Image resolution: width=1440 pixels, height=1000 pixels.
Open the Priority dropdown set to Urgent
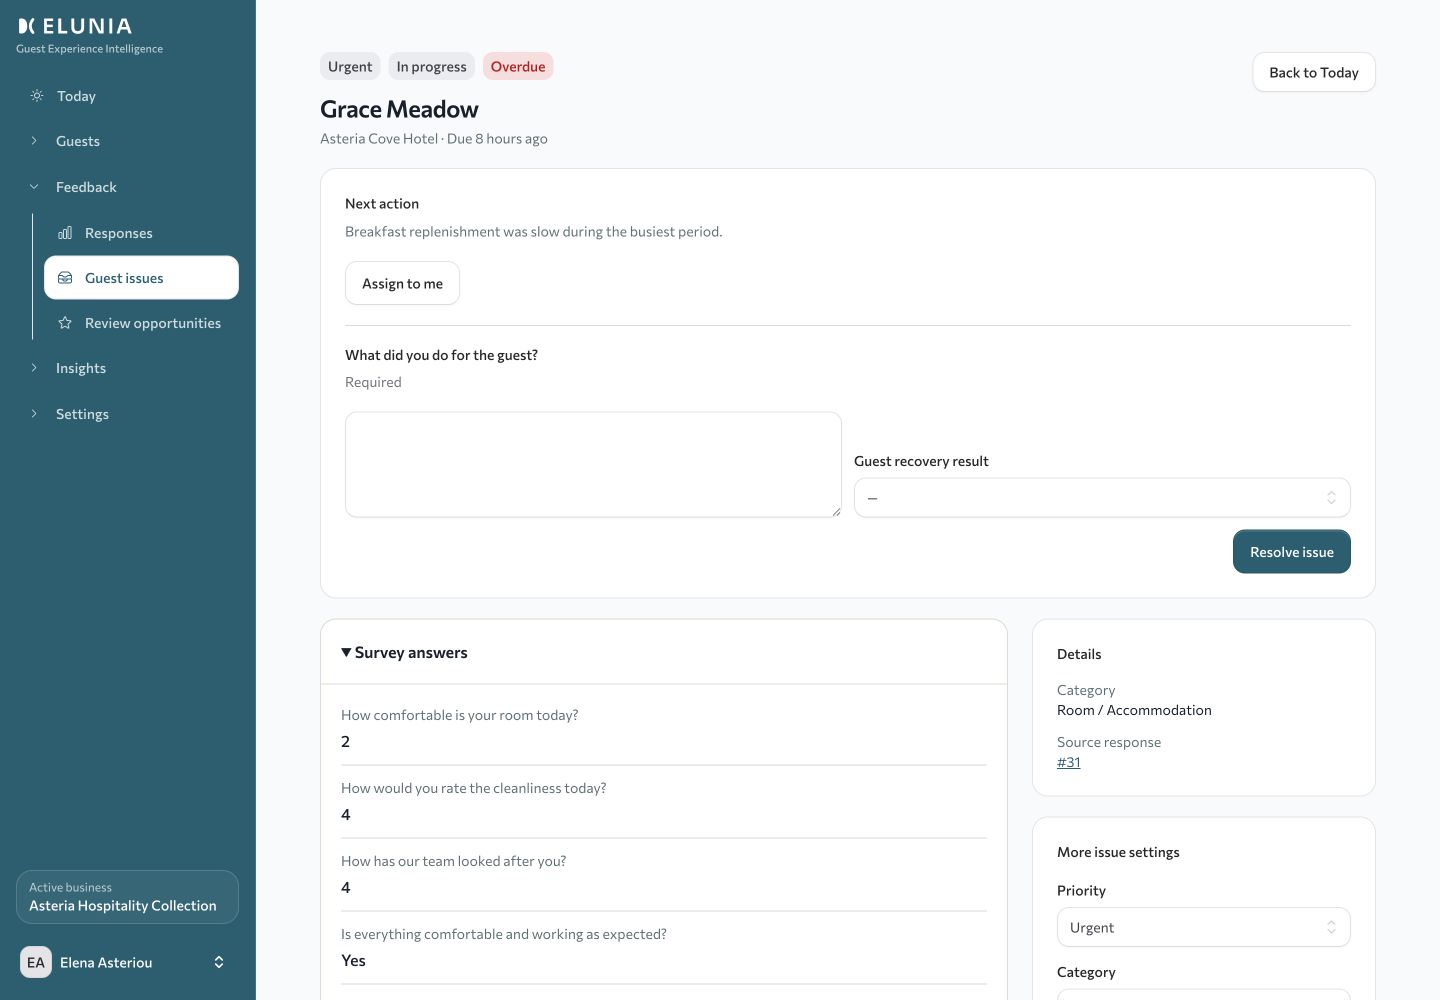tap(1204, 927)
